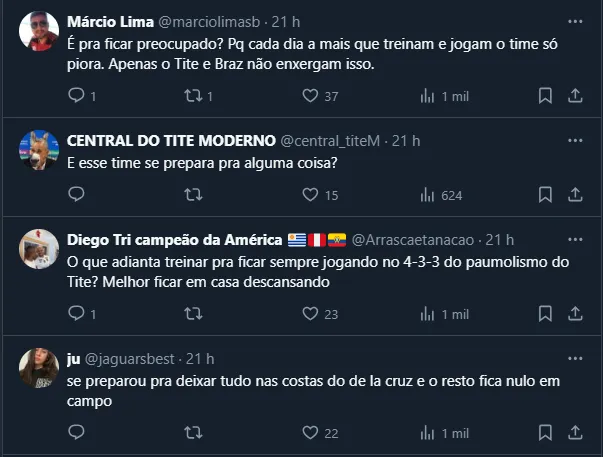Image resolution: width=603 pixels, height=457 pixels.
Task: Bookmark the tweet by ju
Action: [545, 433]
